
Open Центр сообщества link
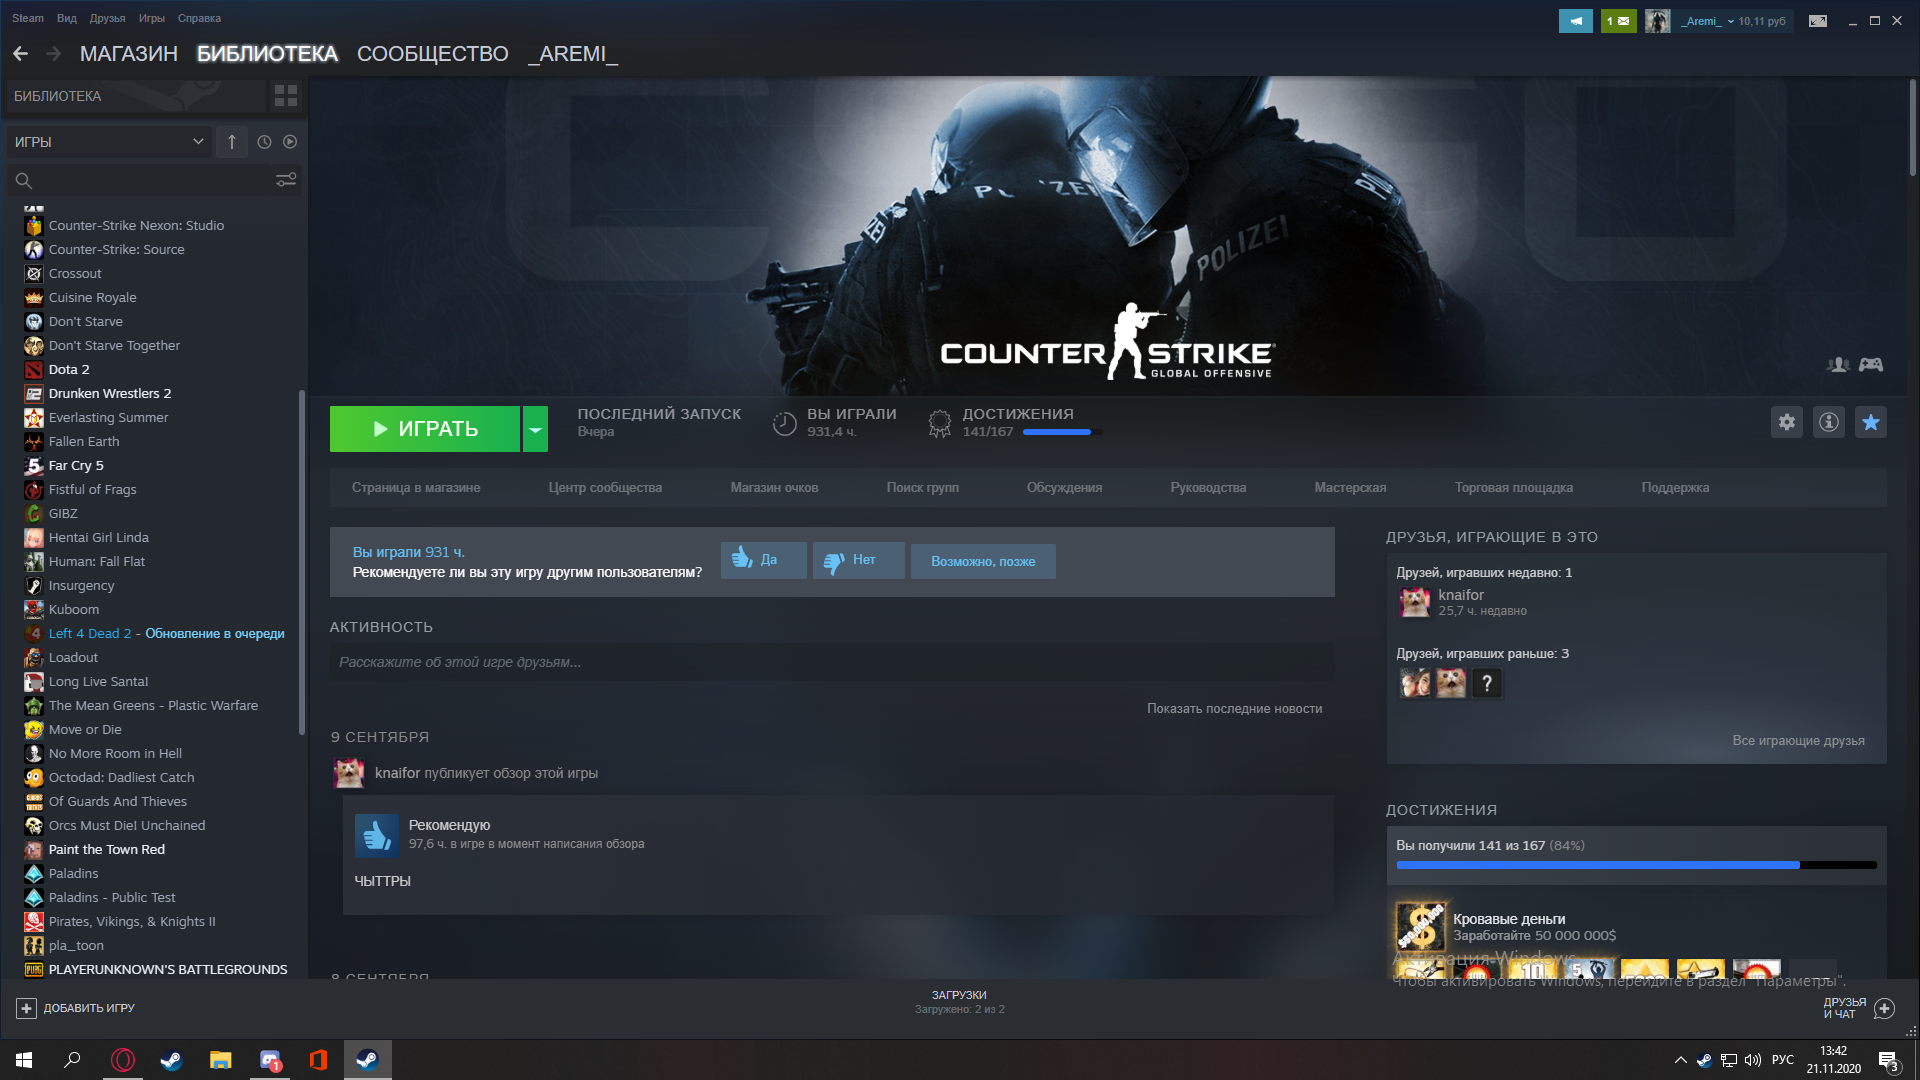tap(605, 488)
